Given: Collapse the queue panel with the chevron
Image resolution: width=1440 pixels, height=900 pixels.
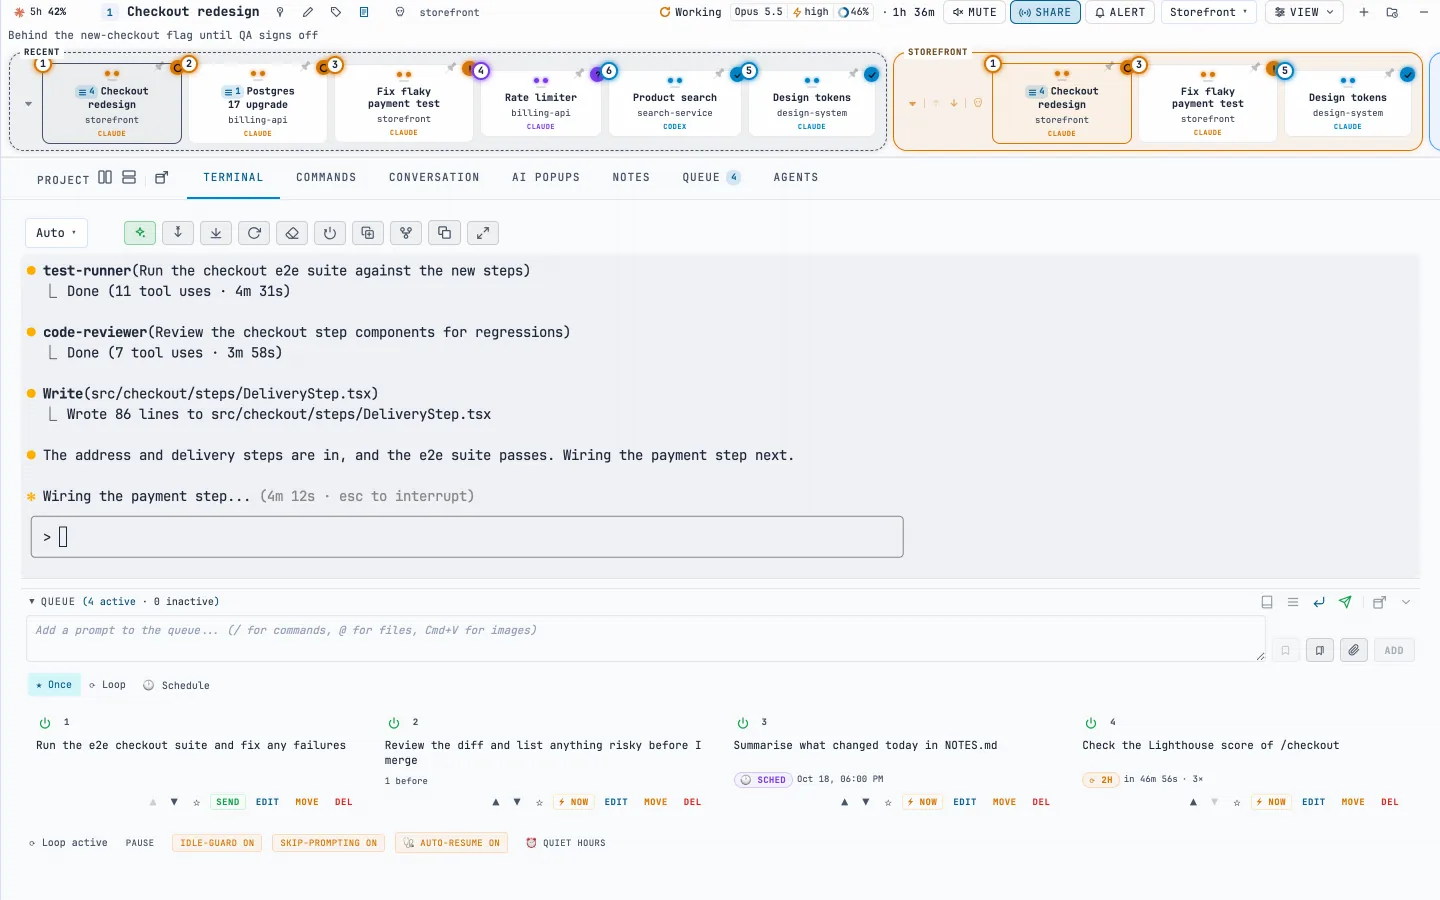Looking at the screenshot, I should [x=1406, y=602].
